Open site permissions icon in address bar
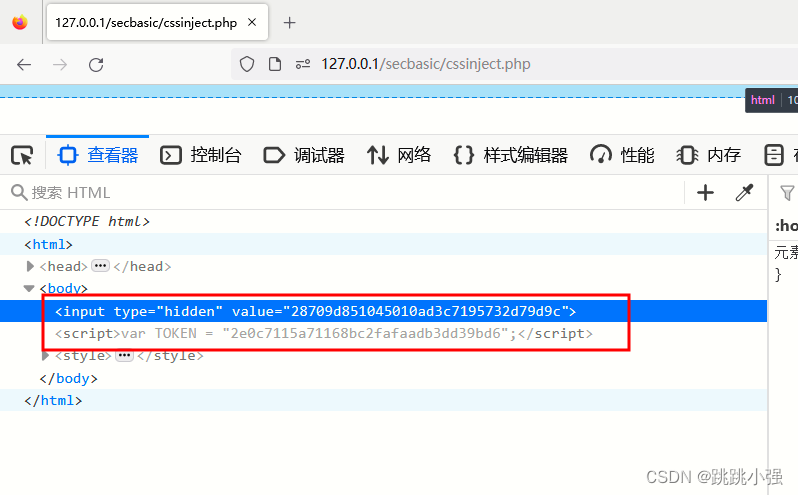The width and height of the screenshot is (798, 495). tap(303, 64)
